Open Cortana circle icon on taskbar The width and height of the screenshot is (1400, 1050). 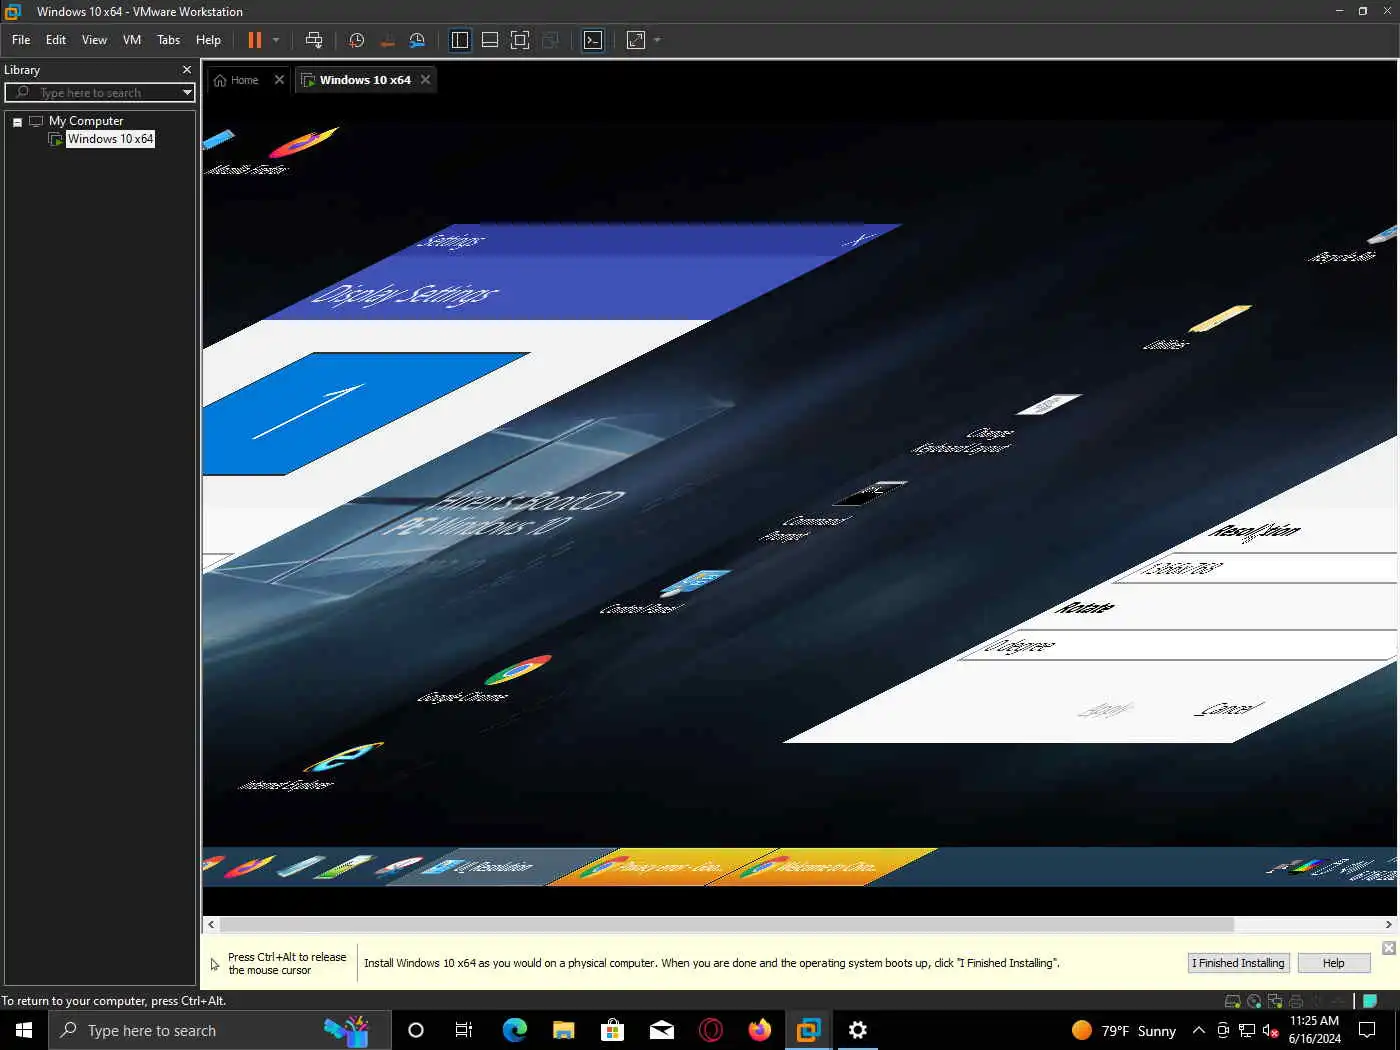click(x=416, y=1030)
